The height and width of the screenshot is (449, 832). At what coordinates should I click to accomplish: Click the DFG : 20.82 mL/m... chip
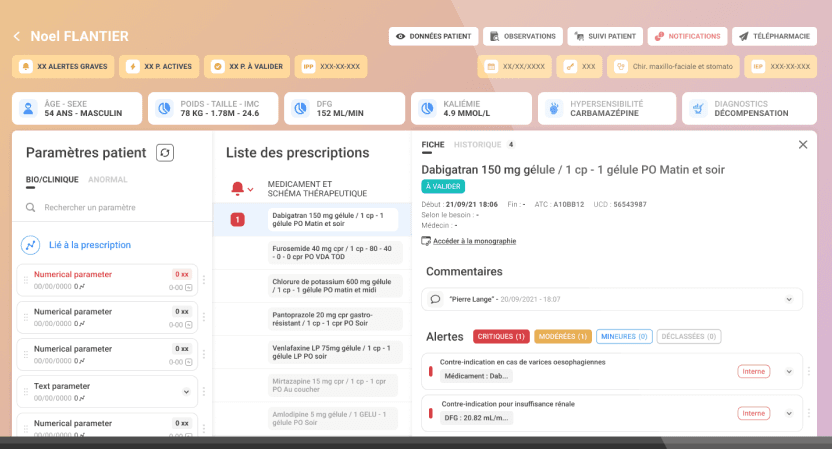[476, 418]
